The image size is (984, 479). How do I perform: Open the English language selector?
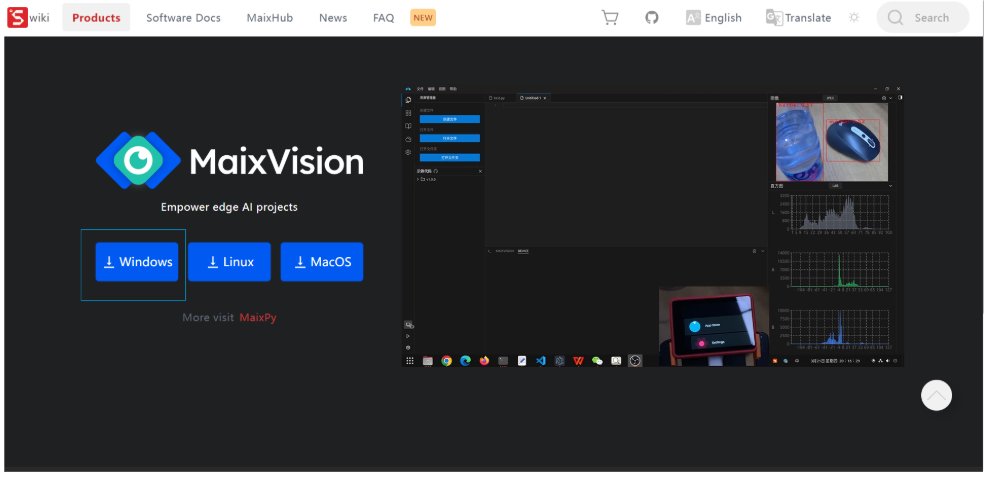coord(714,18)
